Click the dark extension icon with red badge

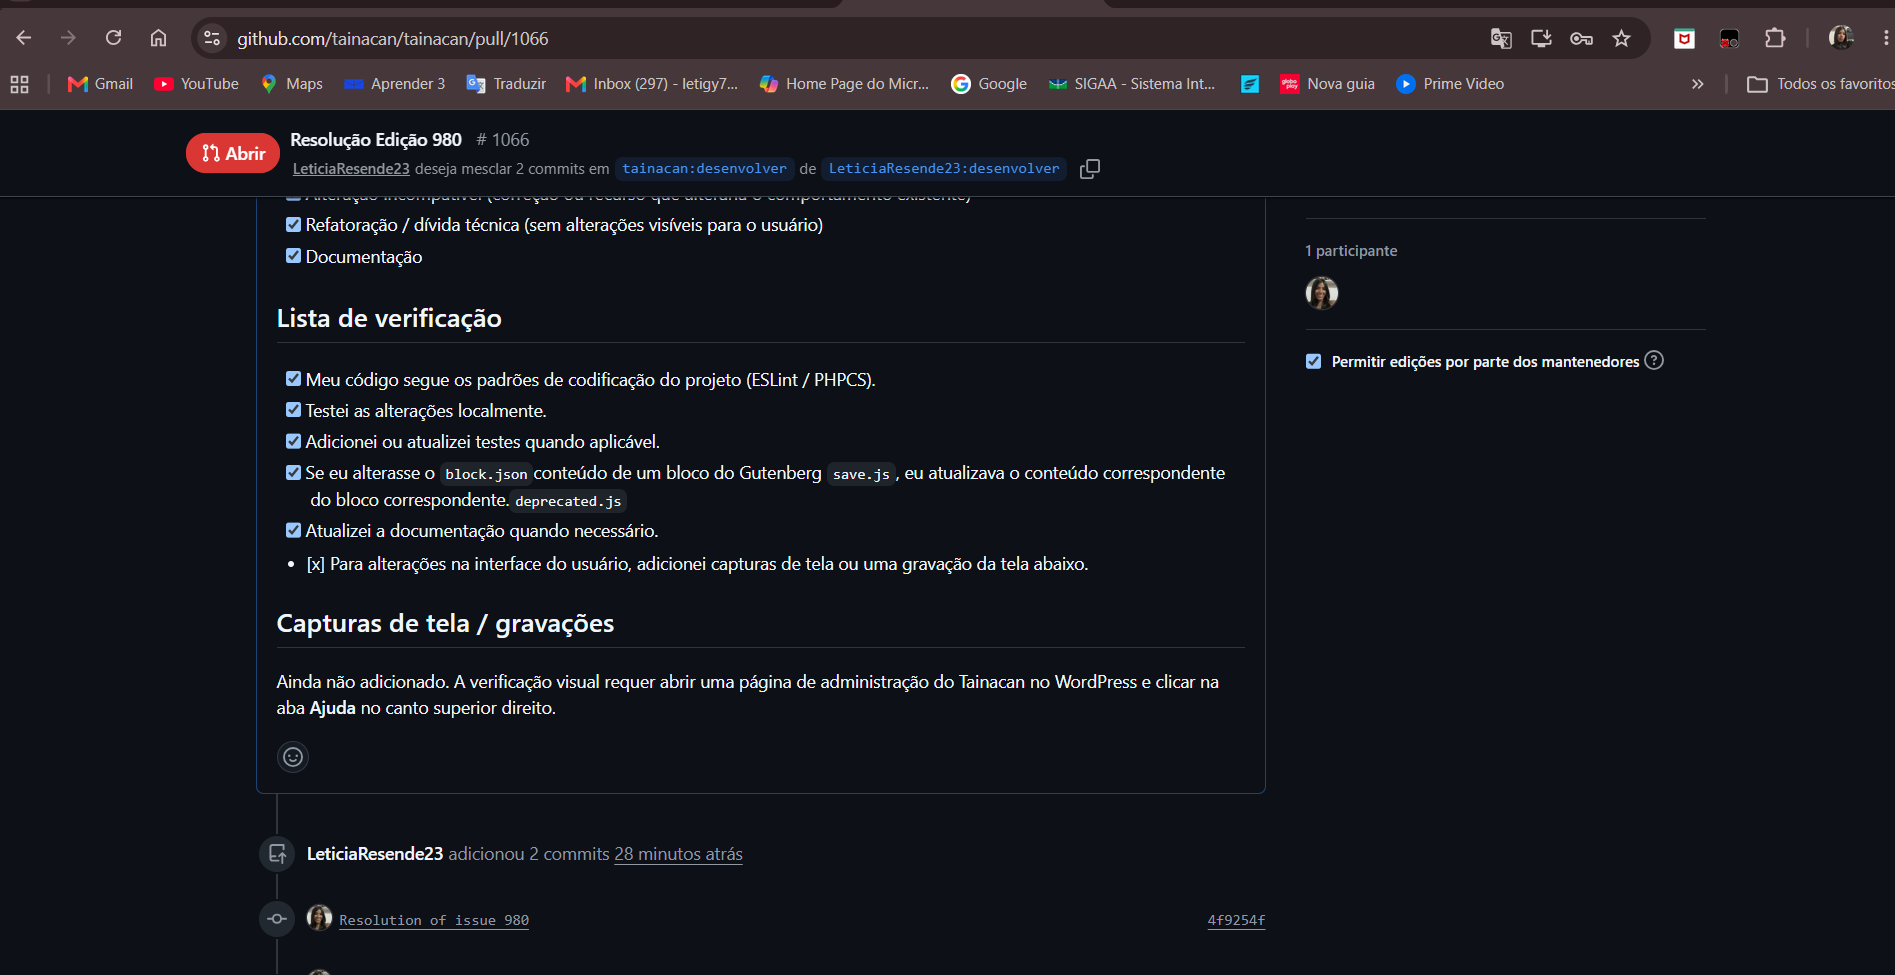[x=1729, y=38]
